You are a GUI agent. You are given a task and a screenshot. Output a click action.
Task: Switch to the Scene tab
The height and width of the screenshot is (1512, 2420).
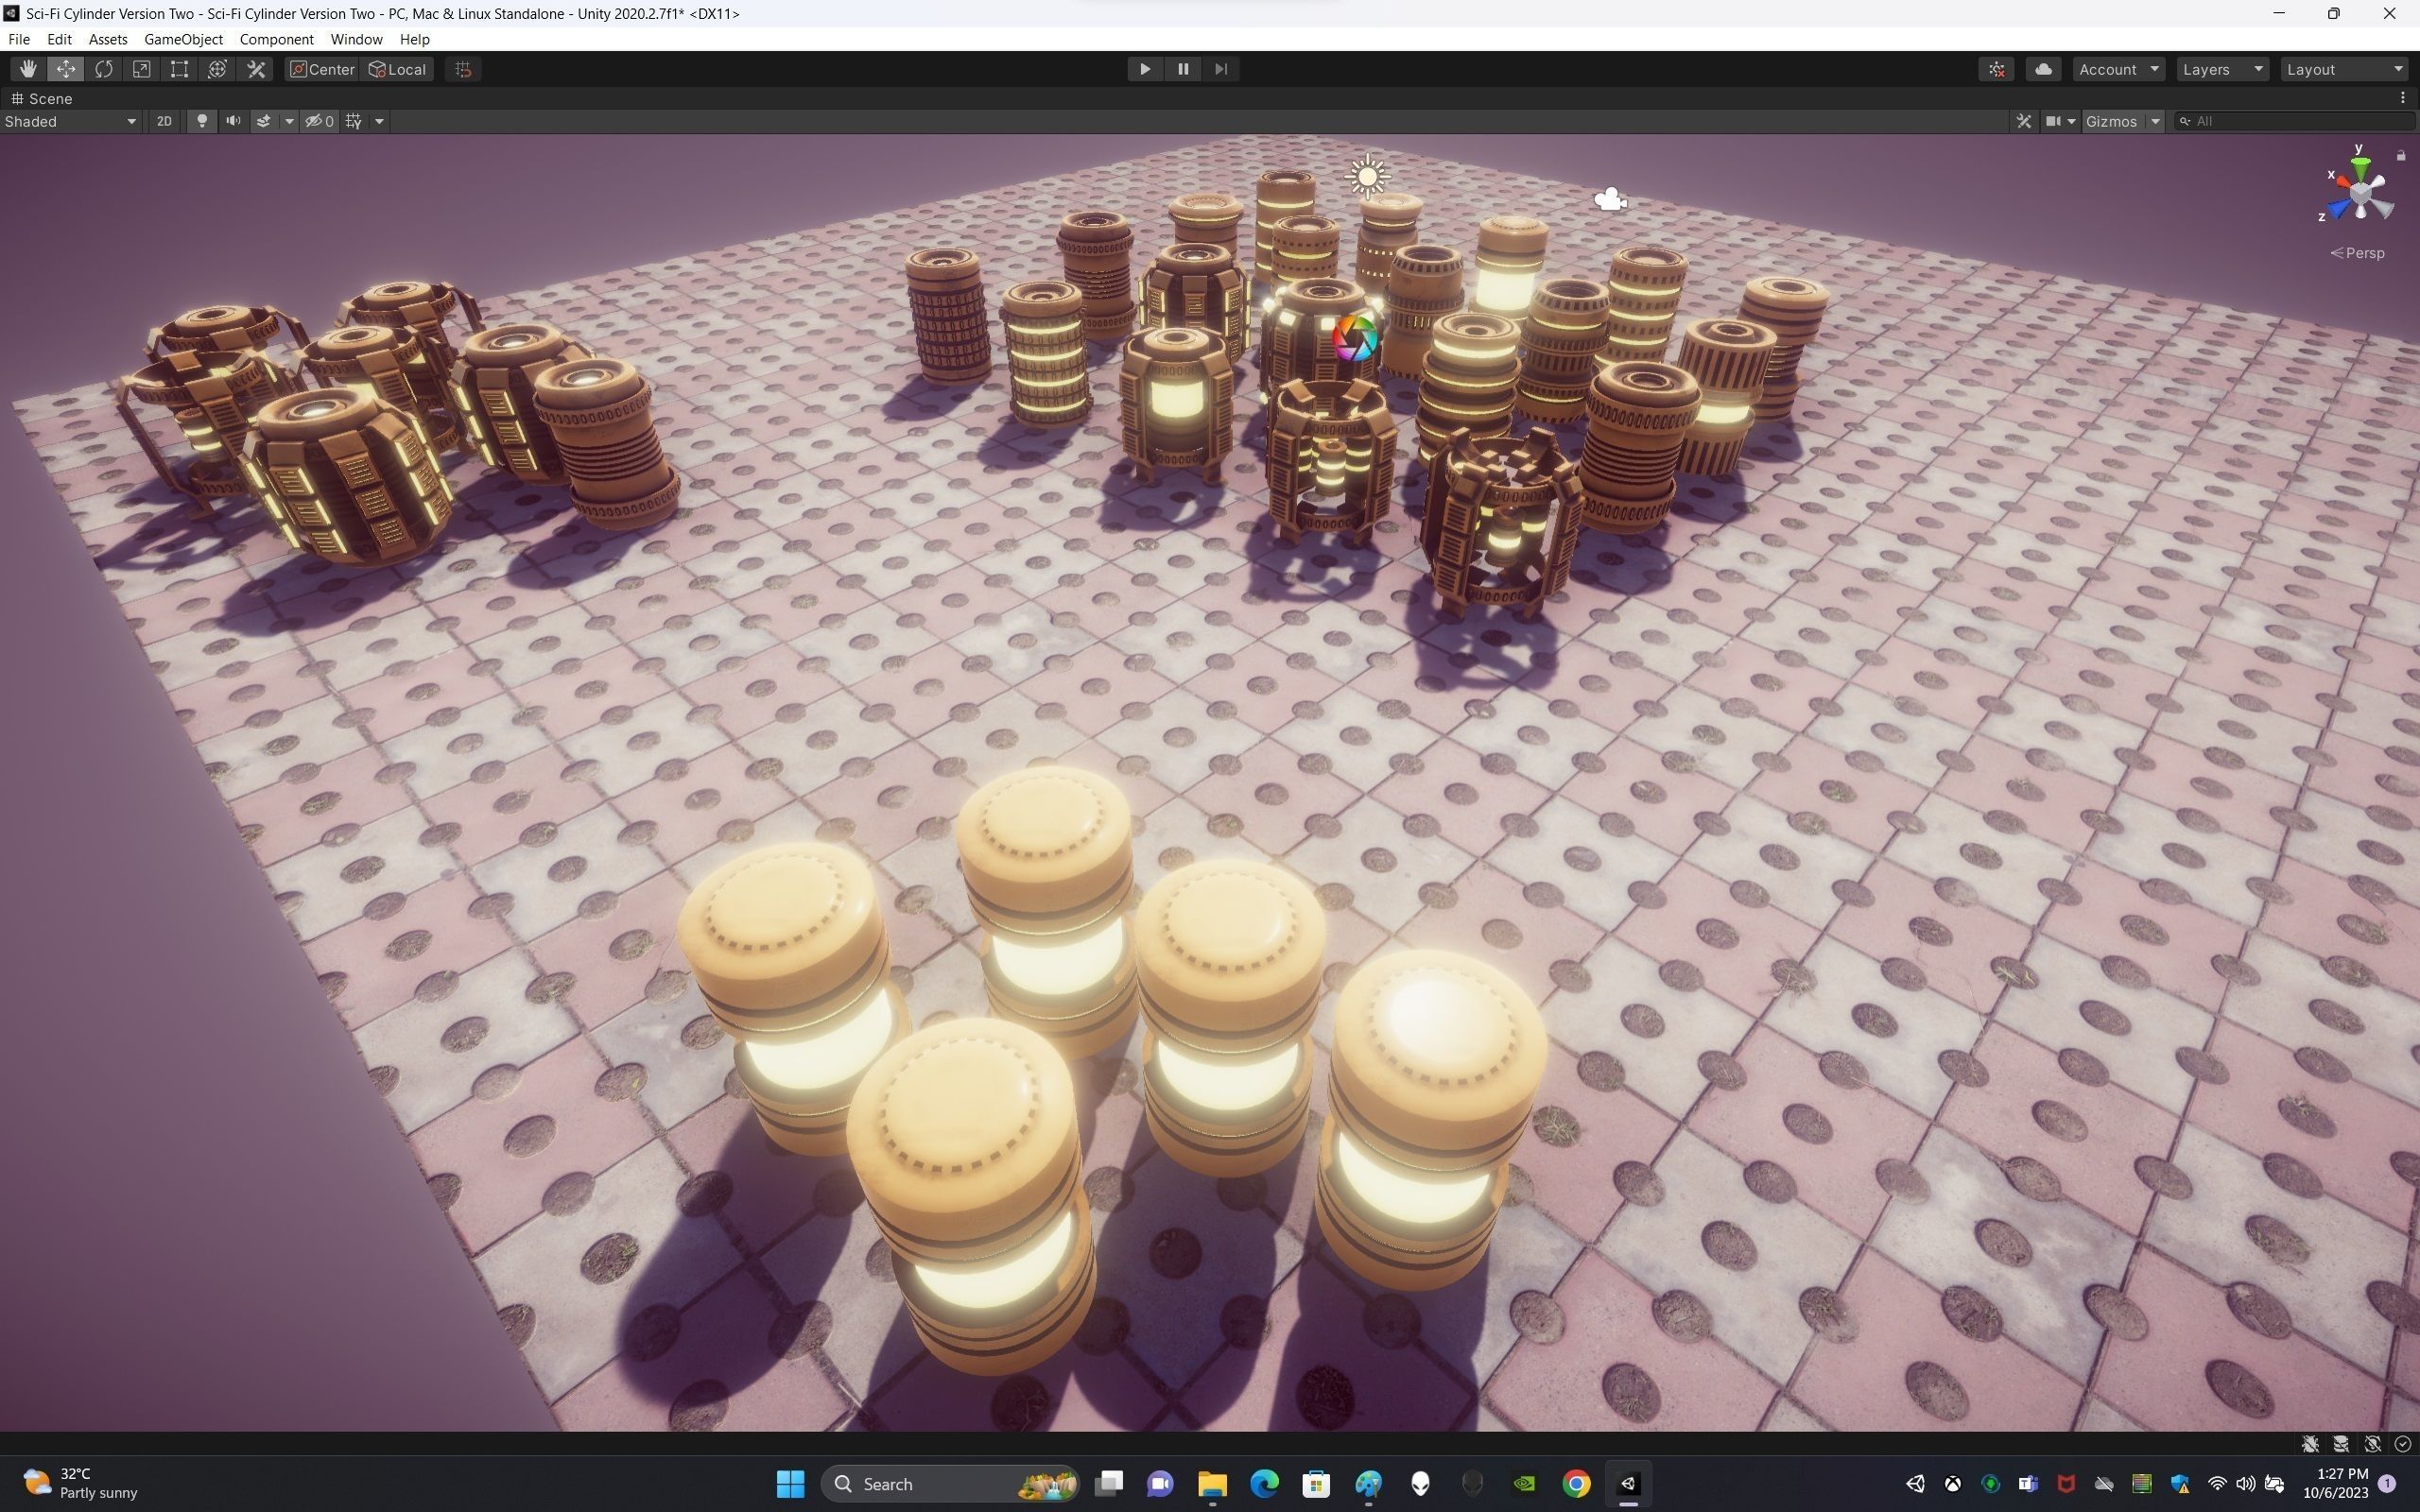click(x=42, y=98)
